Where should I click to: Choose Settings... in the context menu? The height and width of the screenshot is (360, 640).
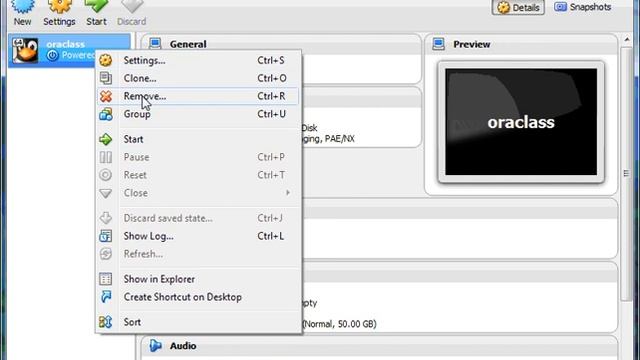click(199, 60)
